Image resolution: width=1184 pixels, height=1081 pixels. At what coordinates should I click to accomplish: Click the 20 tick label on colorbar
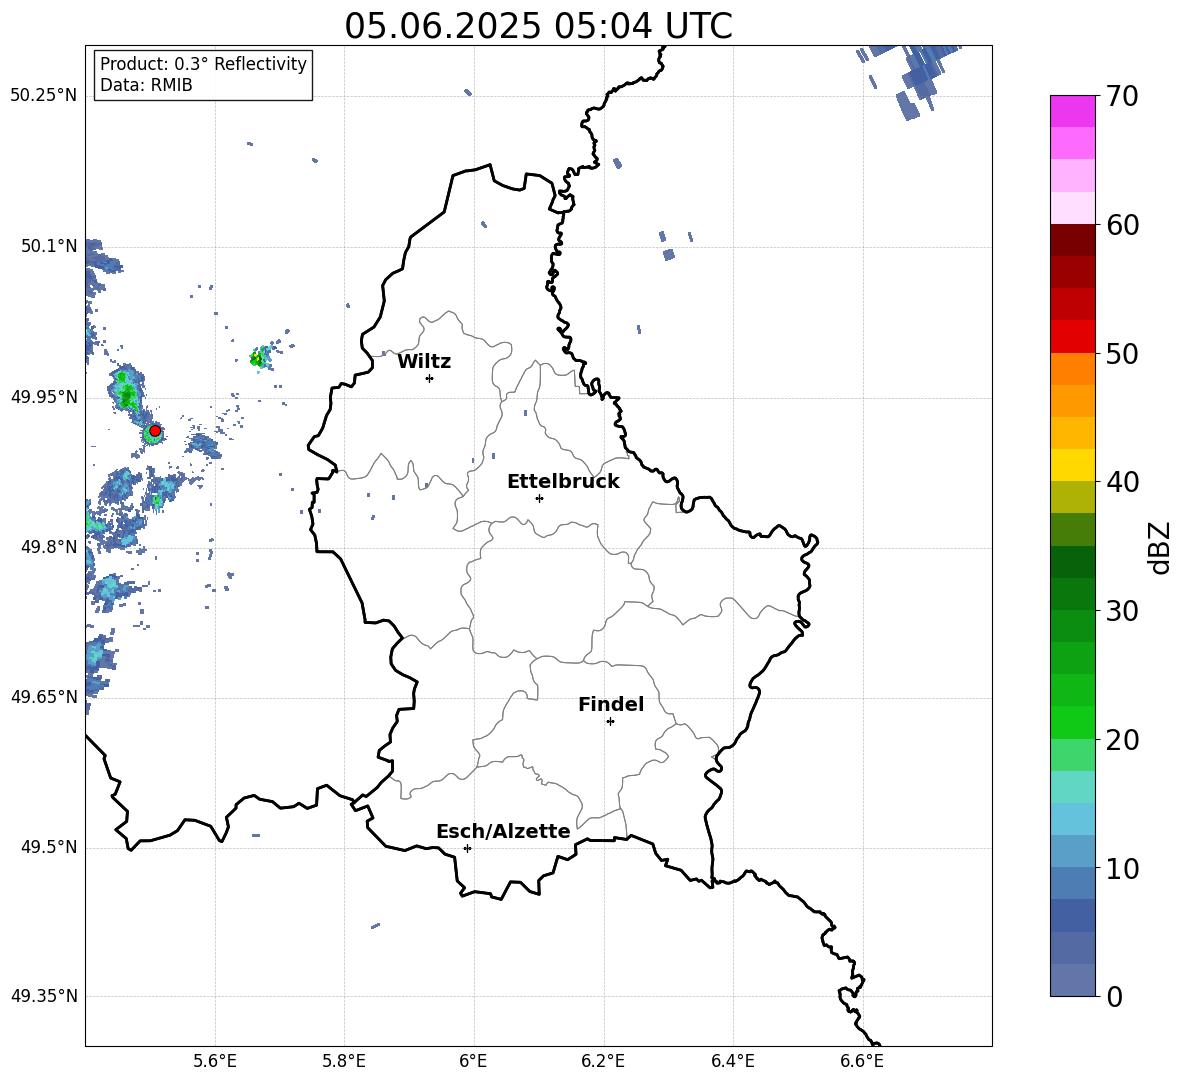tap(1122, 740)
